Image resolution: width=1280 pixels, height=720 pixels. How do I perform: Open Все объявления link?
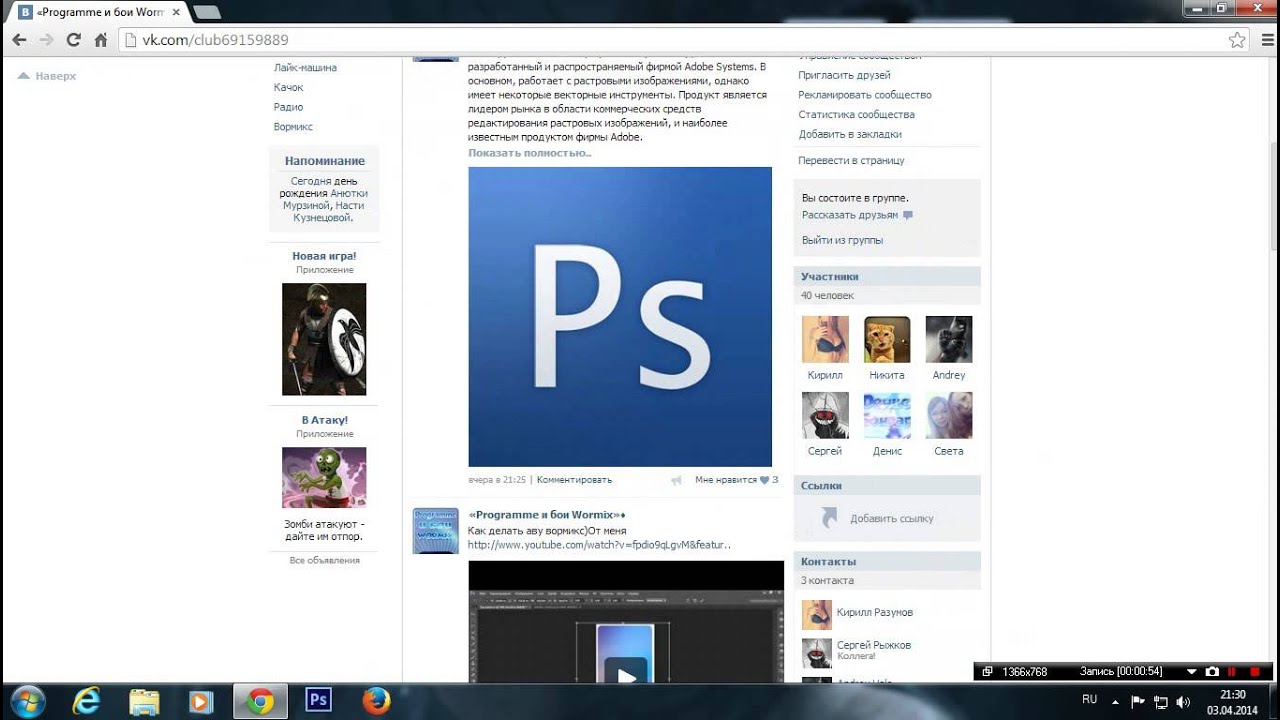coord(324,560)
